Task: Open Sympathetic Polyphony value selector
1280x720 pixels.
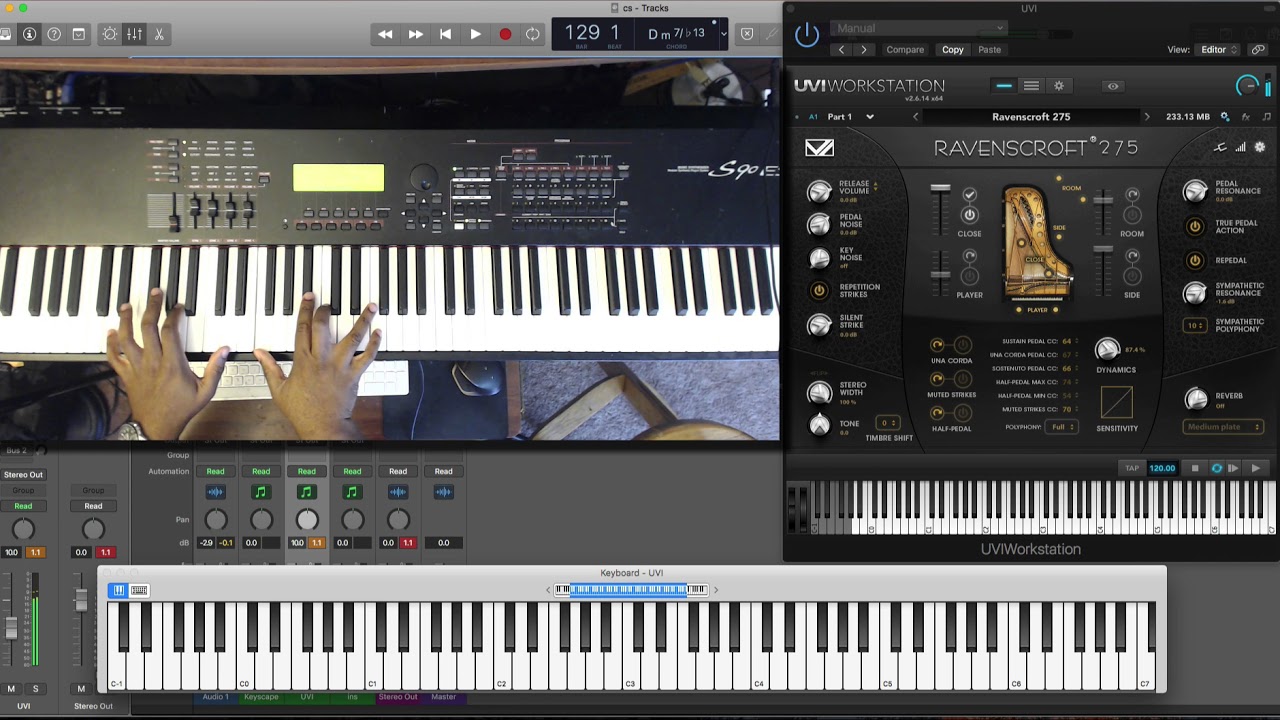Action: 1195,325
